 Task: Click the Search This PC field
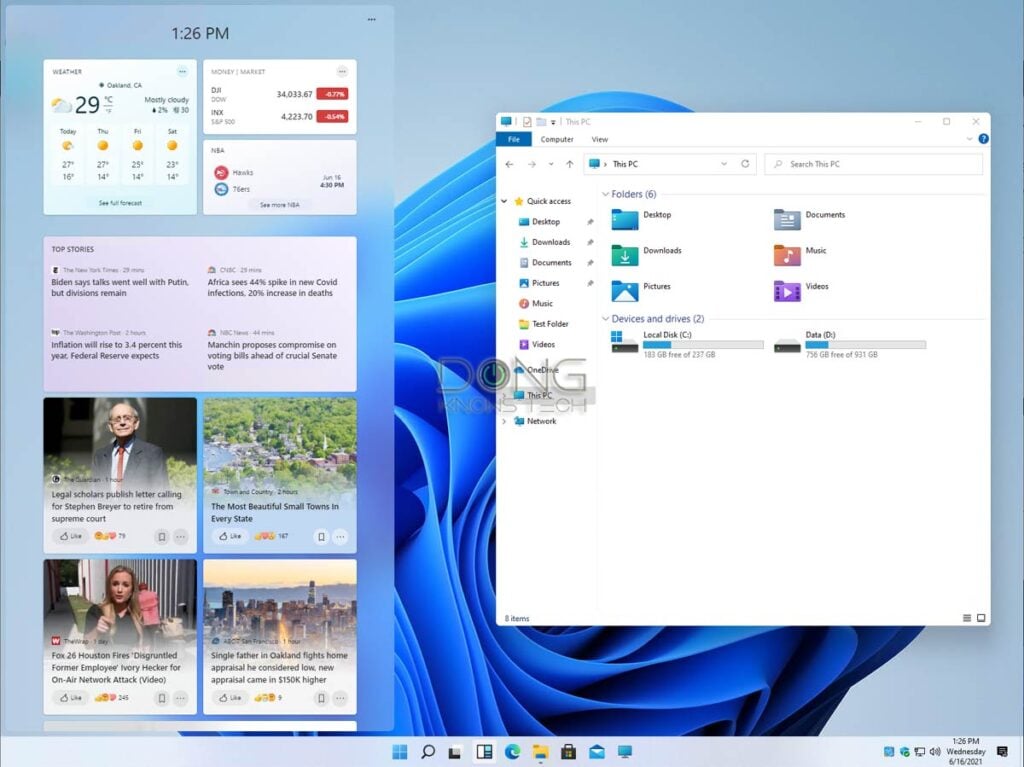[874, 164]
